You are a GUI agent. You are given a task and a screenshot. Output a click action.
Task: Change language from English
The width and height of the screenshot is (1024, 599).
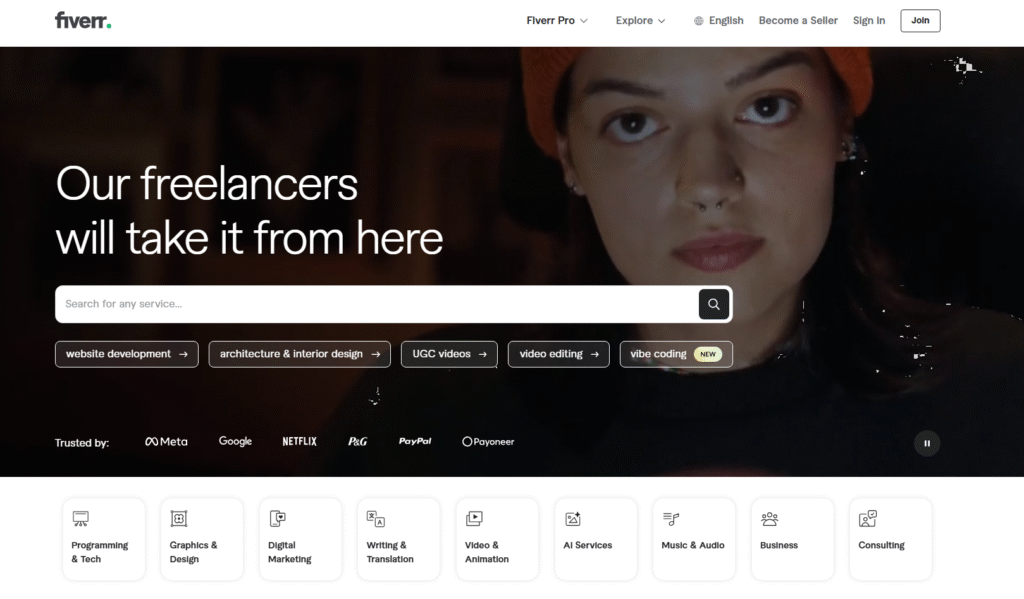(718, 21)
